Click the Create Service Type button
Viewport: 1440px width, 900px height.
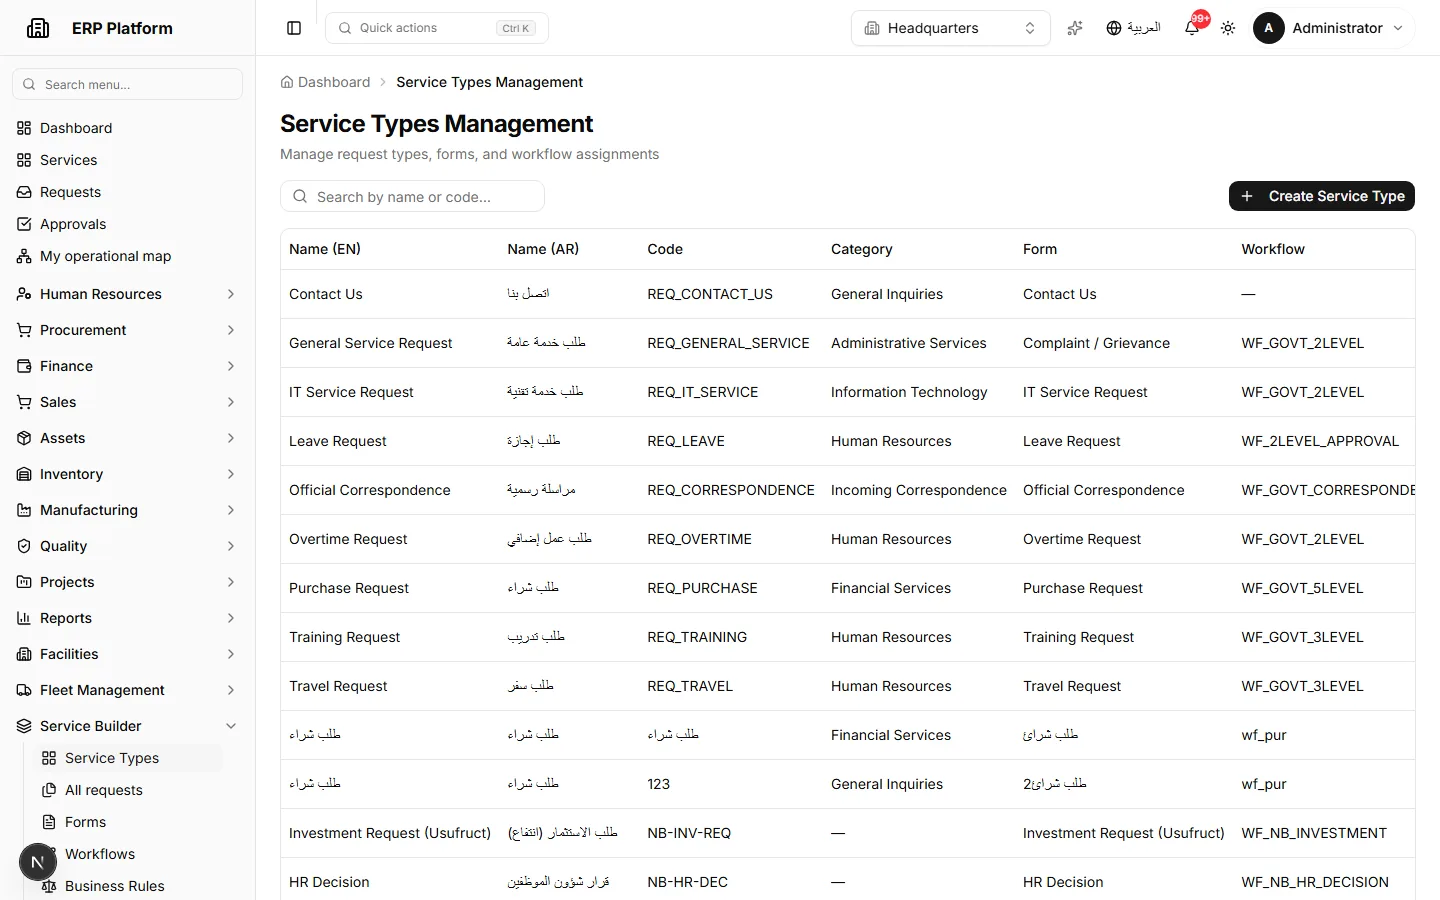click(1321, 196)
